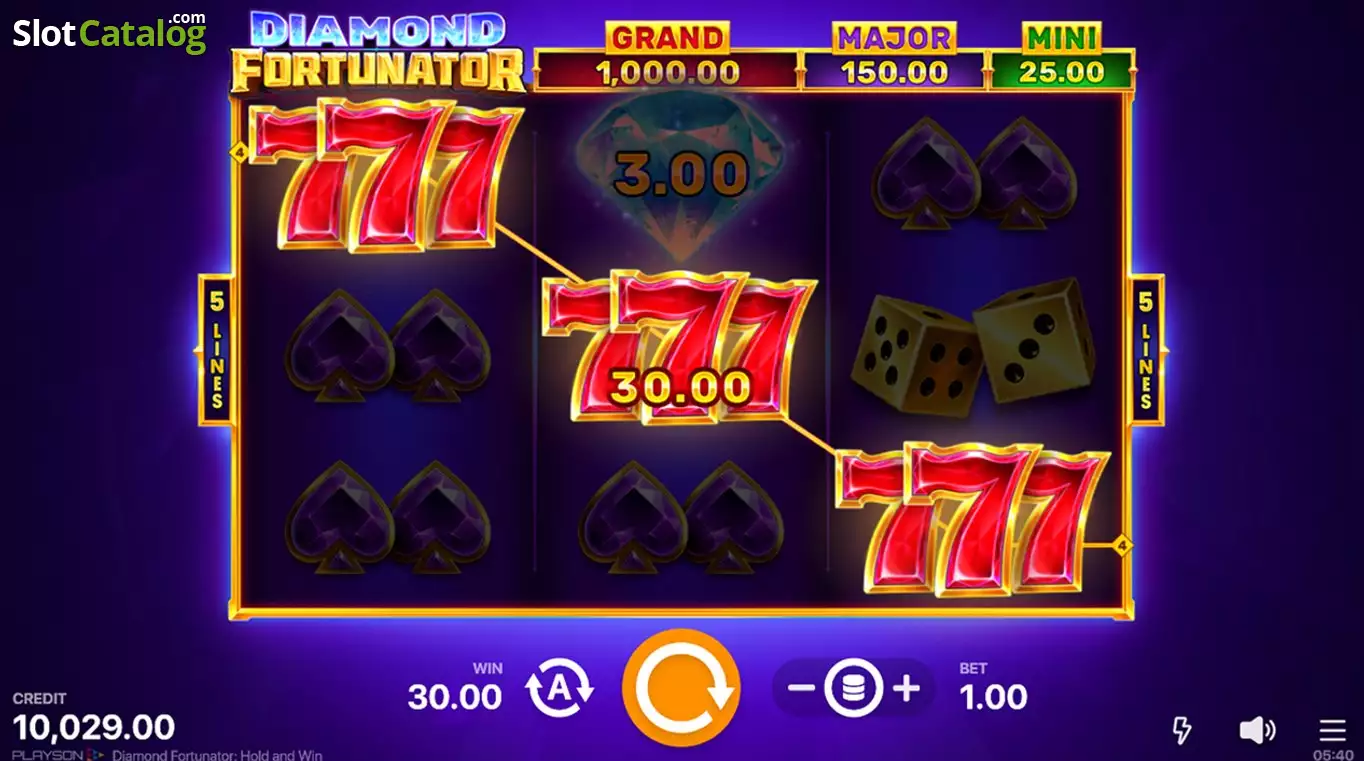Open bet settings via coin stack icon
Screen dimensions: 1364x761
tap(853, 688)
